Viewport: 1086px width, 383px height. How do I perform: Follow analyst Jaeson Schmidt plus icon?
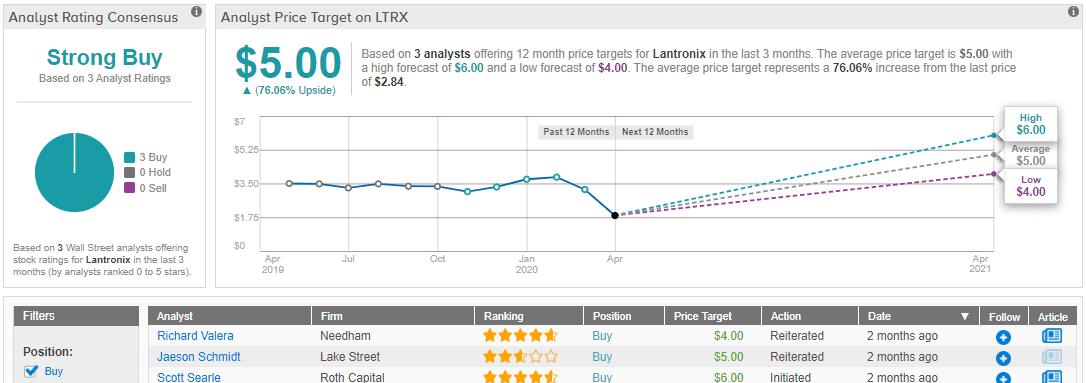(1004, 358)
